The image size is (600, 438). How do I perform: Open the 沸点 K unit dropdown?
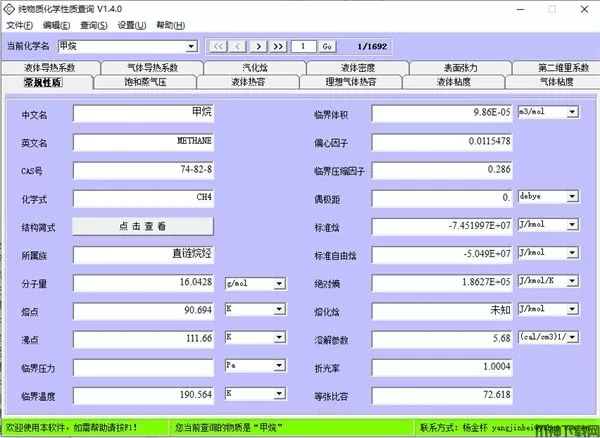coord(279,337)
